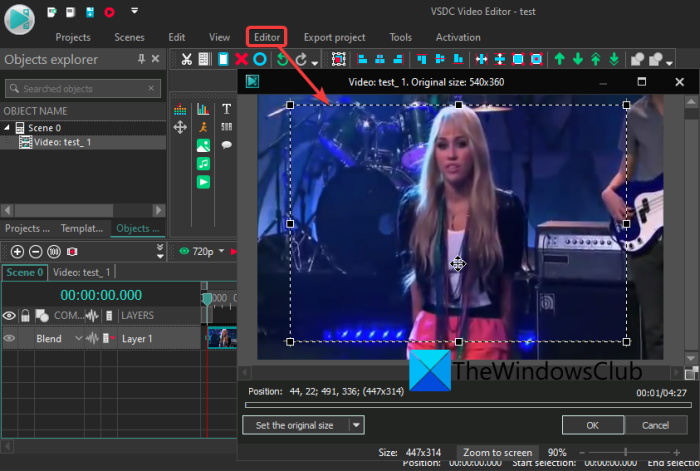Switch to the Video: test_ 1 timeline tab
Viewport: 700px width, 471px height.
click(82, 272)
